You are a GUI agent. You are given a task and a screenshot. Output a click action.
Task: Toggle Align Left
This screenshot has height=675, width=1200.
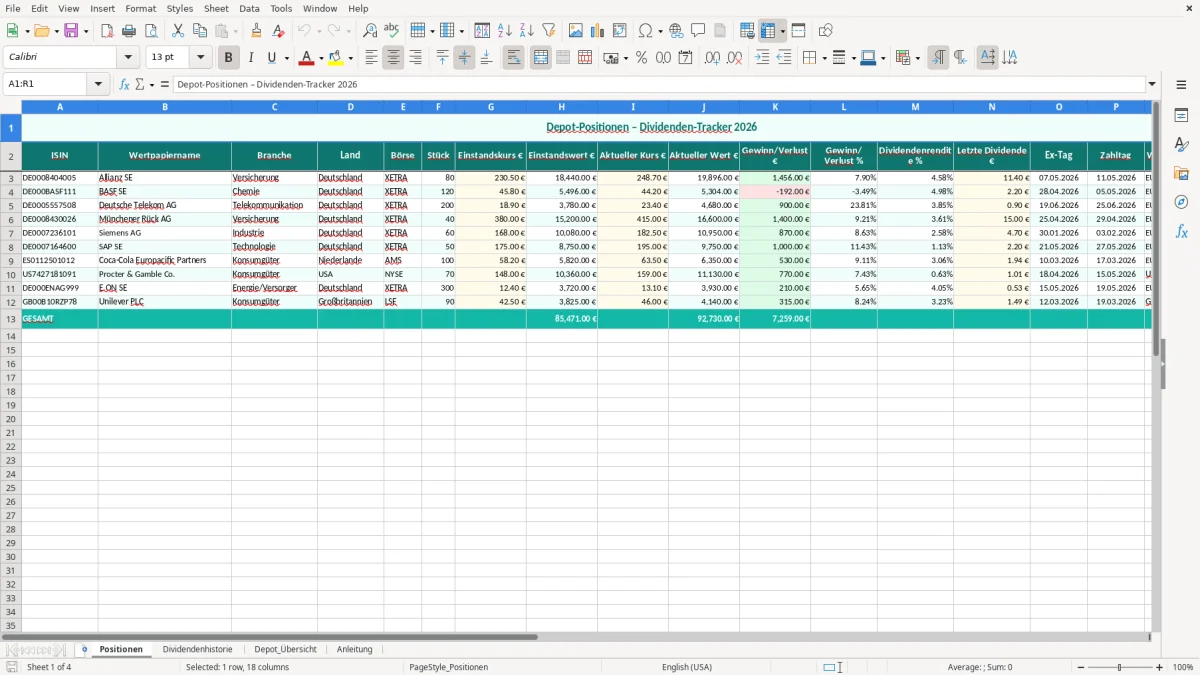(371, 58)
